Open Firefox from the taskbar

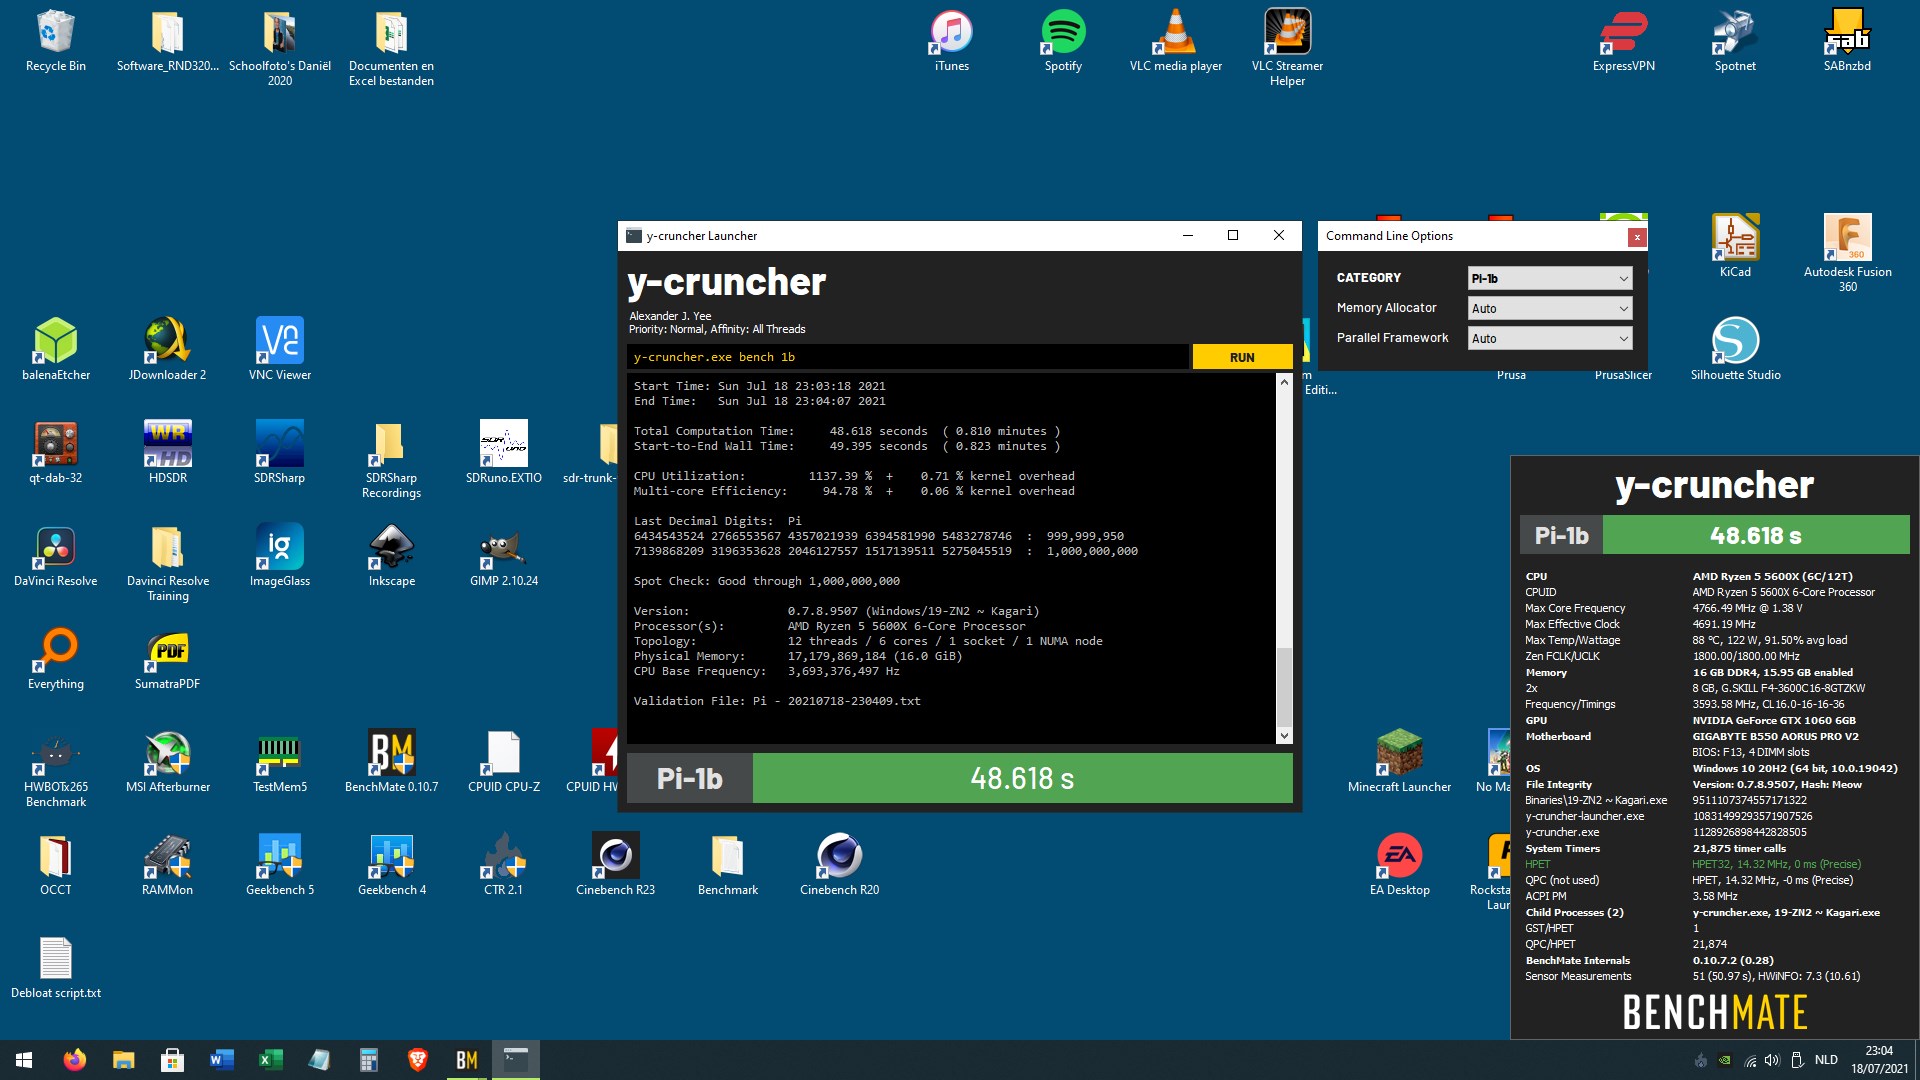click(x=75, y=1060)
